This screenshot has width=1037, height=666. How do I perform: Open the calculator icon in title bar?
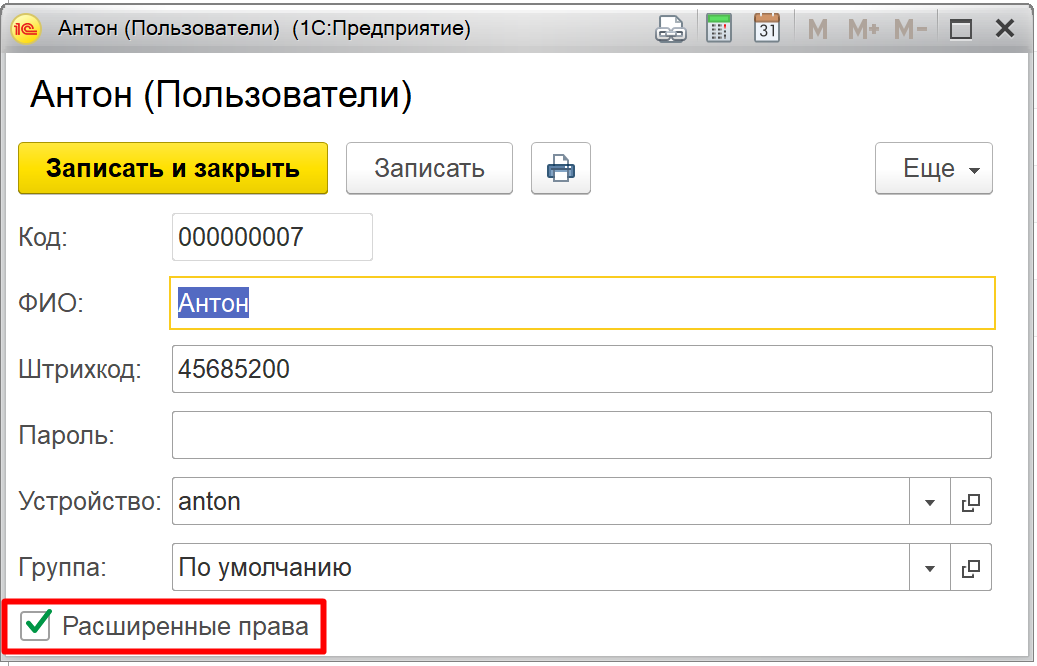click(x=719, y=28)
